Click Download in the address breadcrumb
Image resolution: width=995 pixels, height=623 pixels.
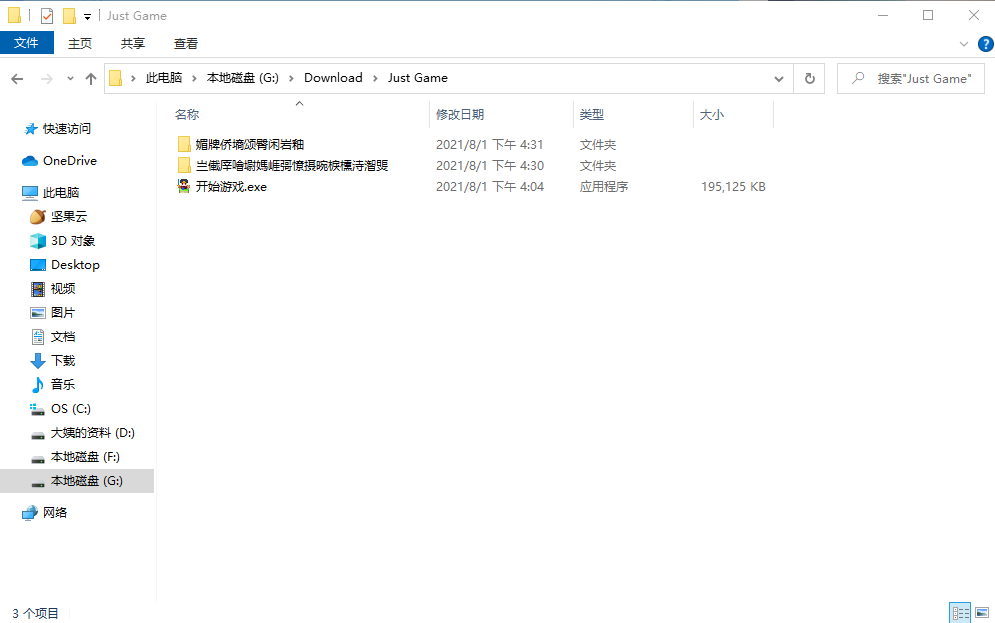333,78
